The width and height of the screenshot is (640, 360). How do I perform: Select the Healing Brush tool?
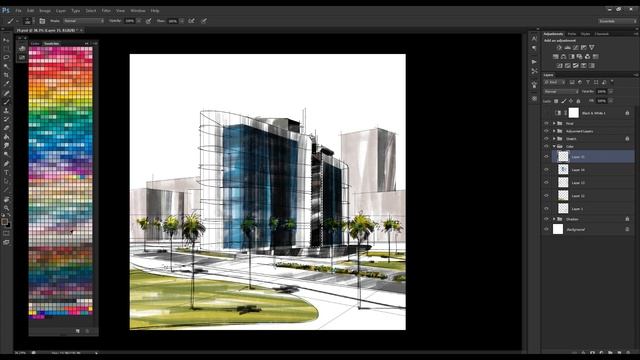[x=6, y=93]
